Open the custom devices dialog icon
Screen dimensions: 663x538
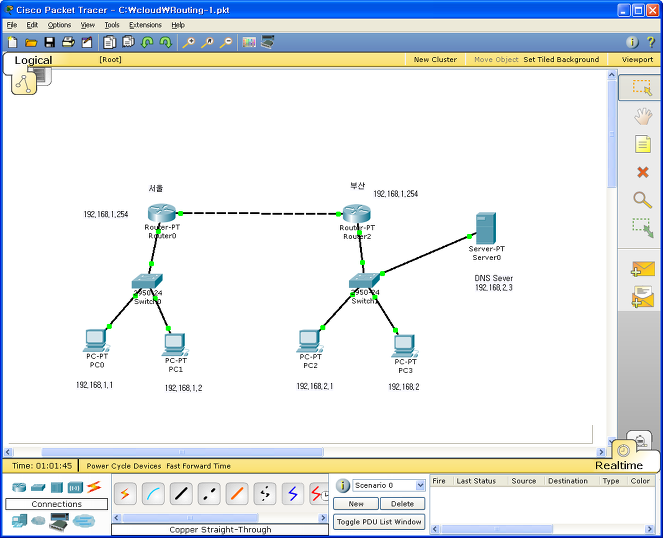coord(268,42)
